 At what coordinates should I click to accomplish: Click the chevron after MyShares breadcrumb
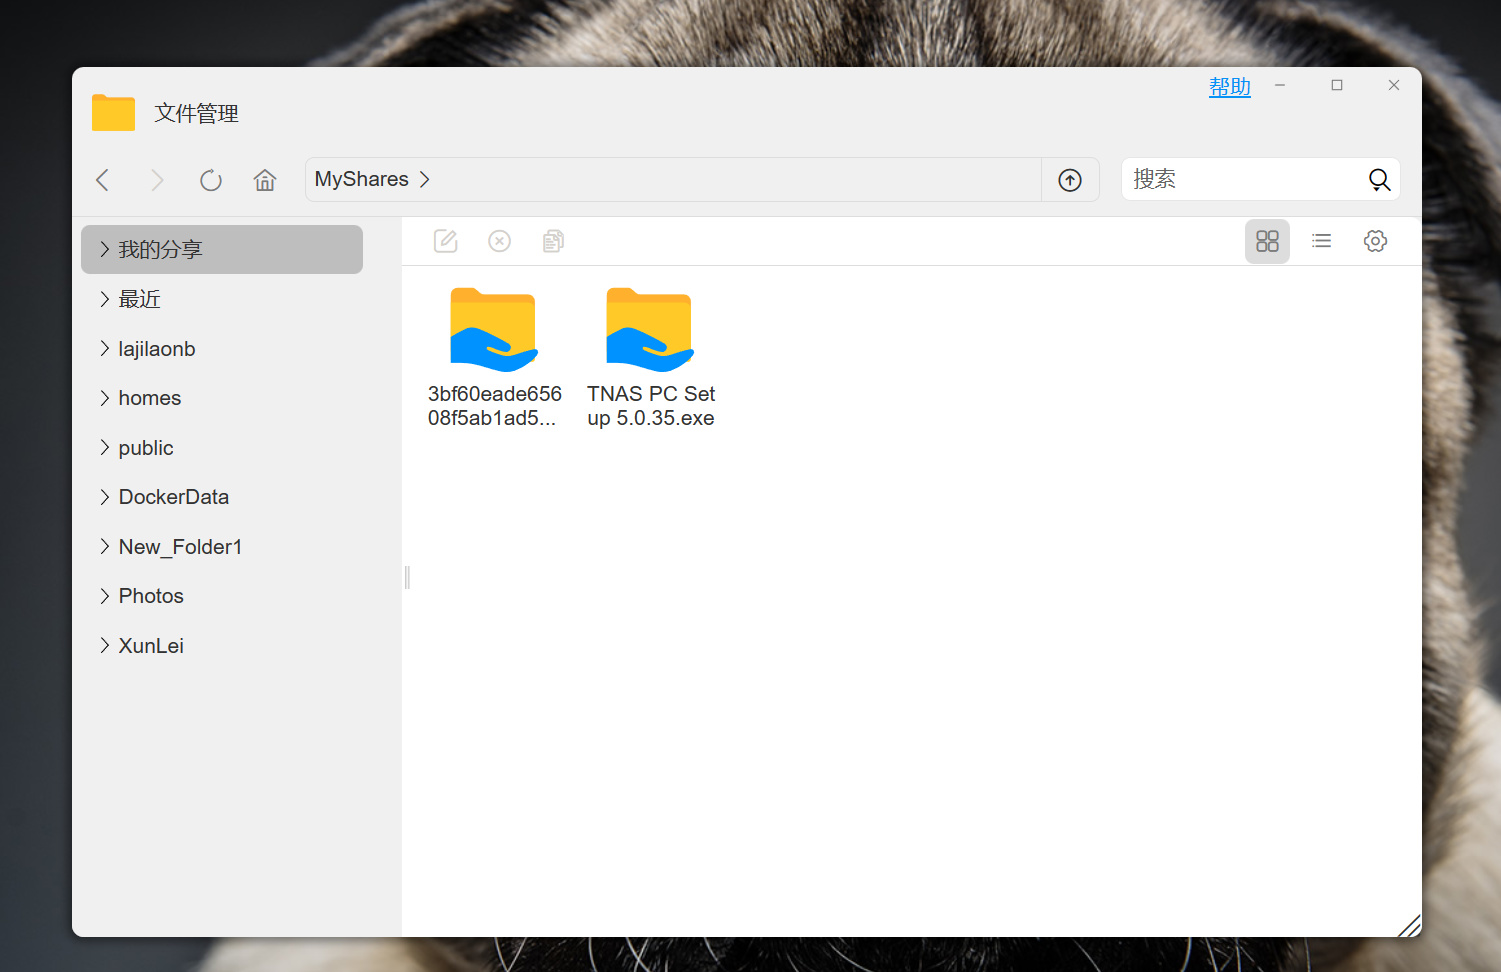pos(425,179)
